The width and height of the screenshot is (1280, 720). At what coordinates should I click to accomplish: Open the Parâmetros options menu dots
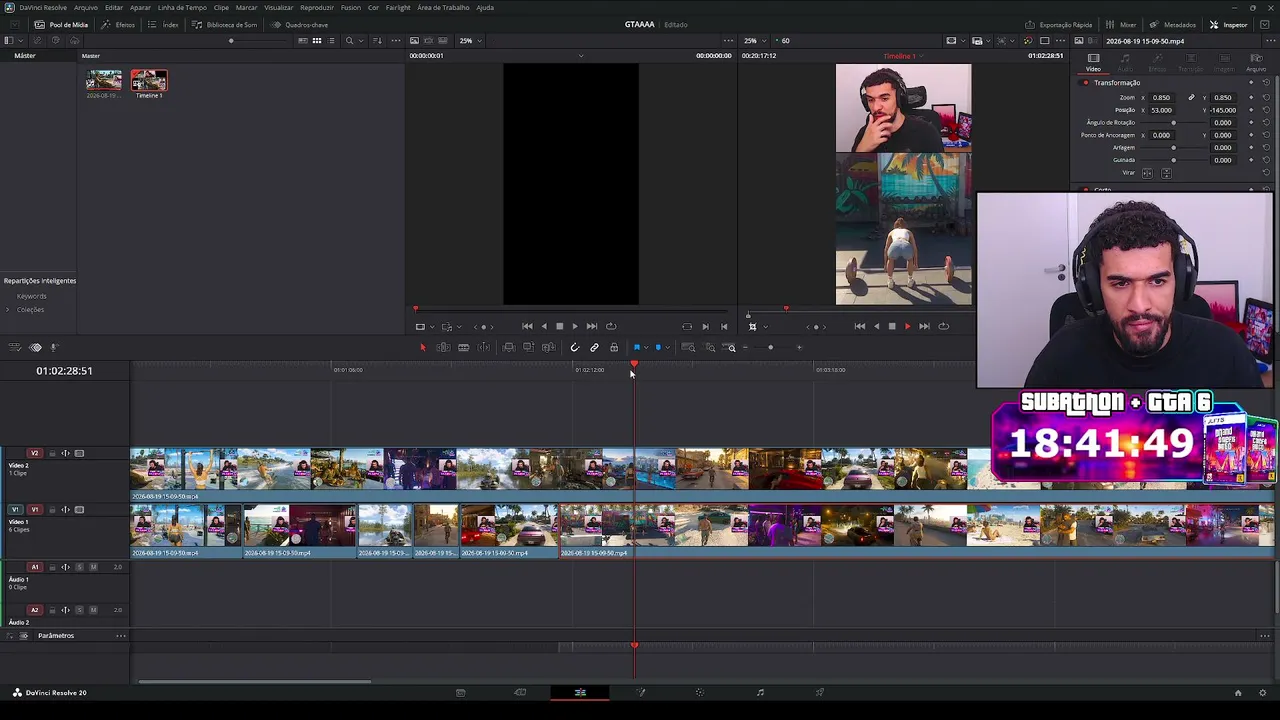pyautogui.click(x=121, y=636)
